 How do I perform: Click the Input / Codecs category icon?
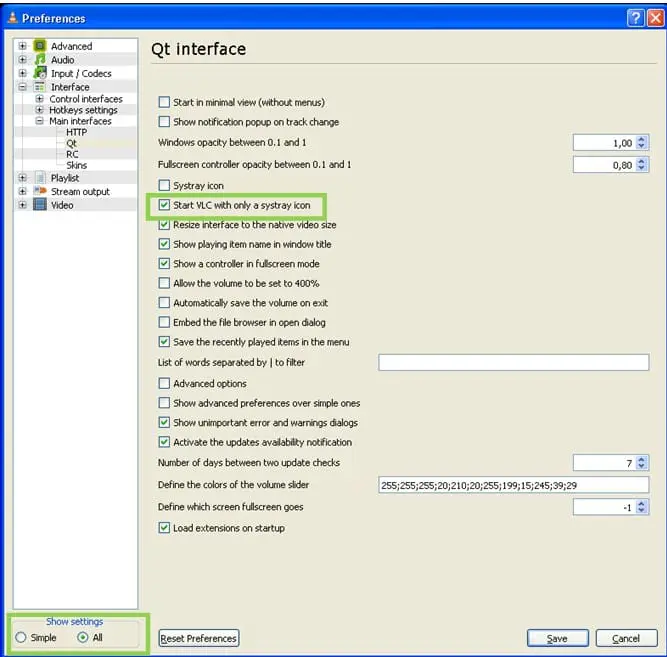[40, 73]
